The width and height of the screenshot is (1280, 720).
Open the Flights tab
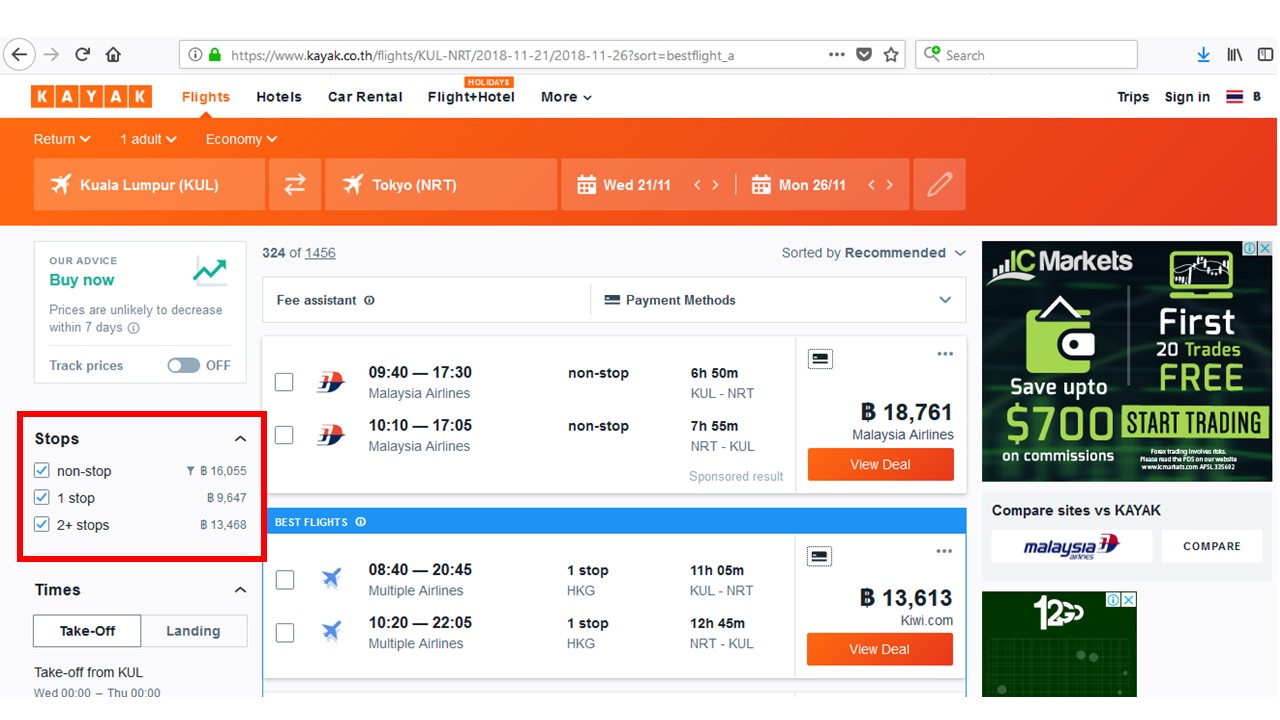206,97
